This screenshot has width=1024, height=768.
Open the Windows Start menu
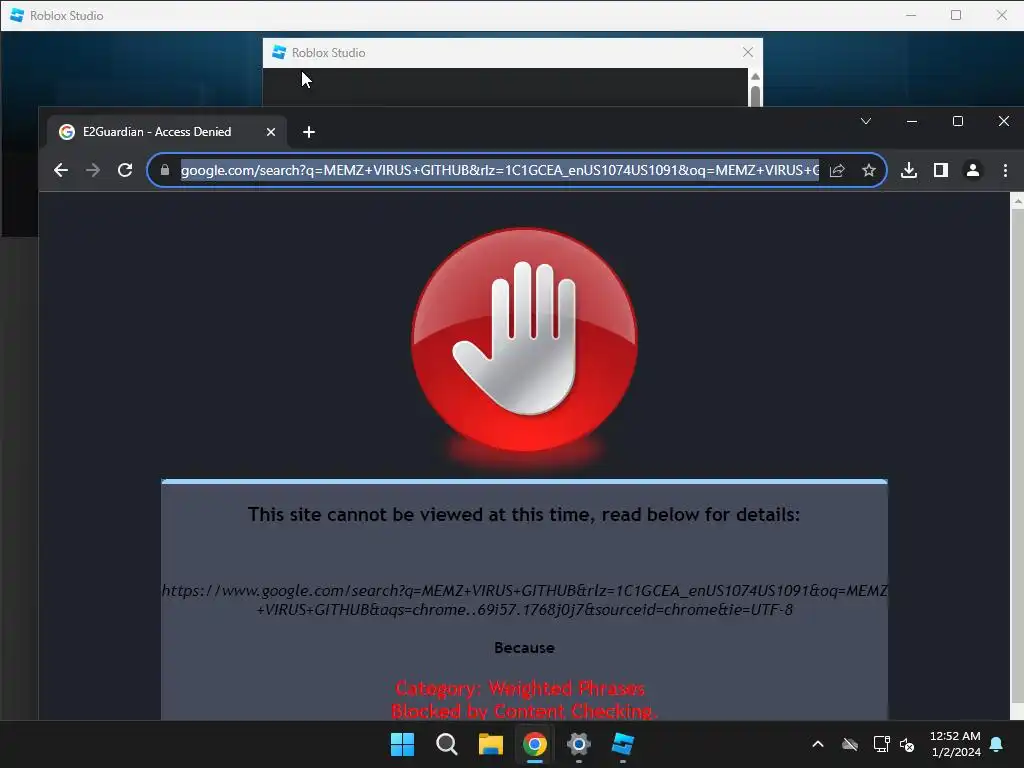(402, 744)
